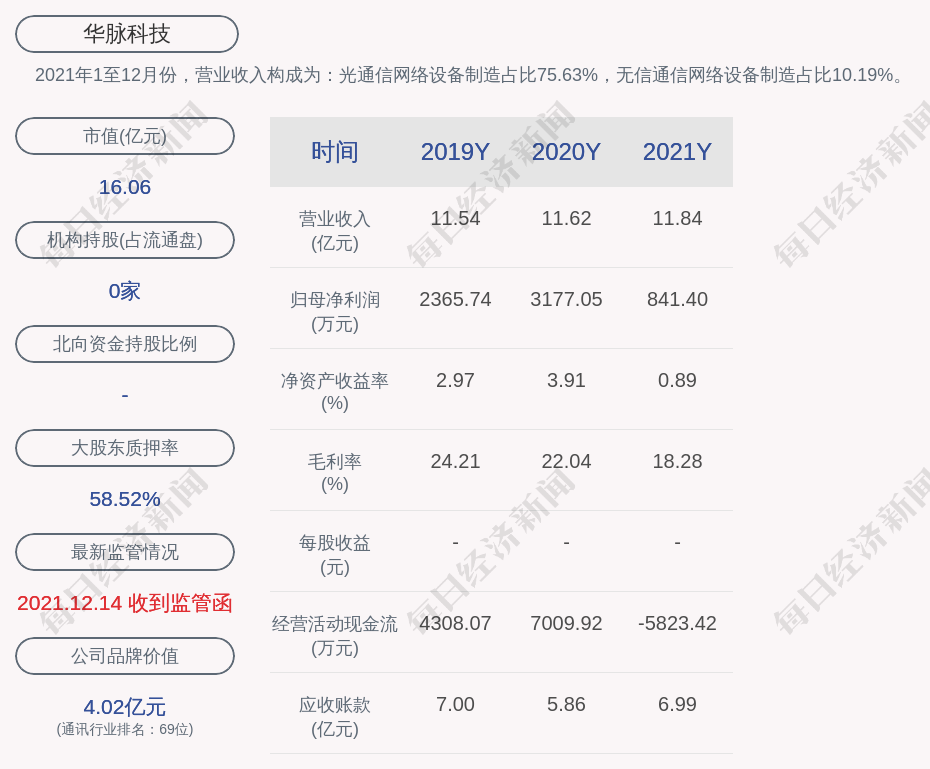Select net profit value 3177.05

(566, 299)
